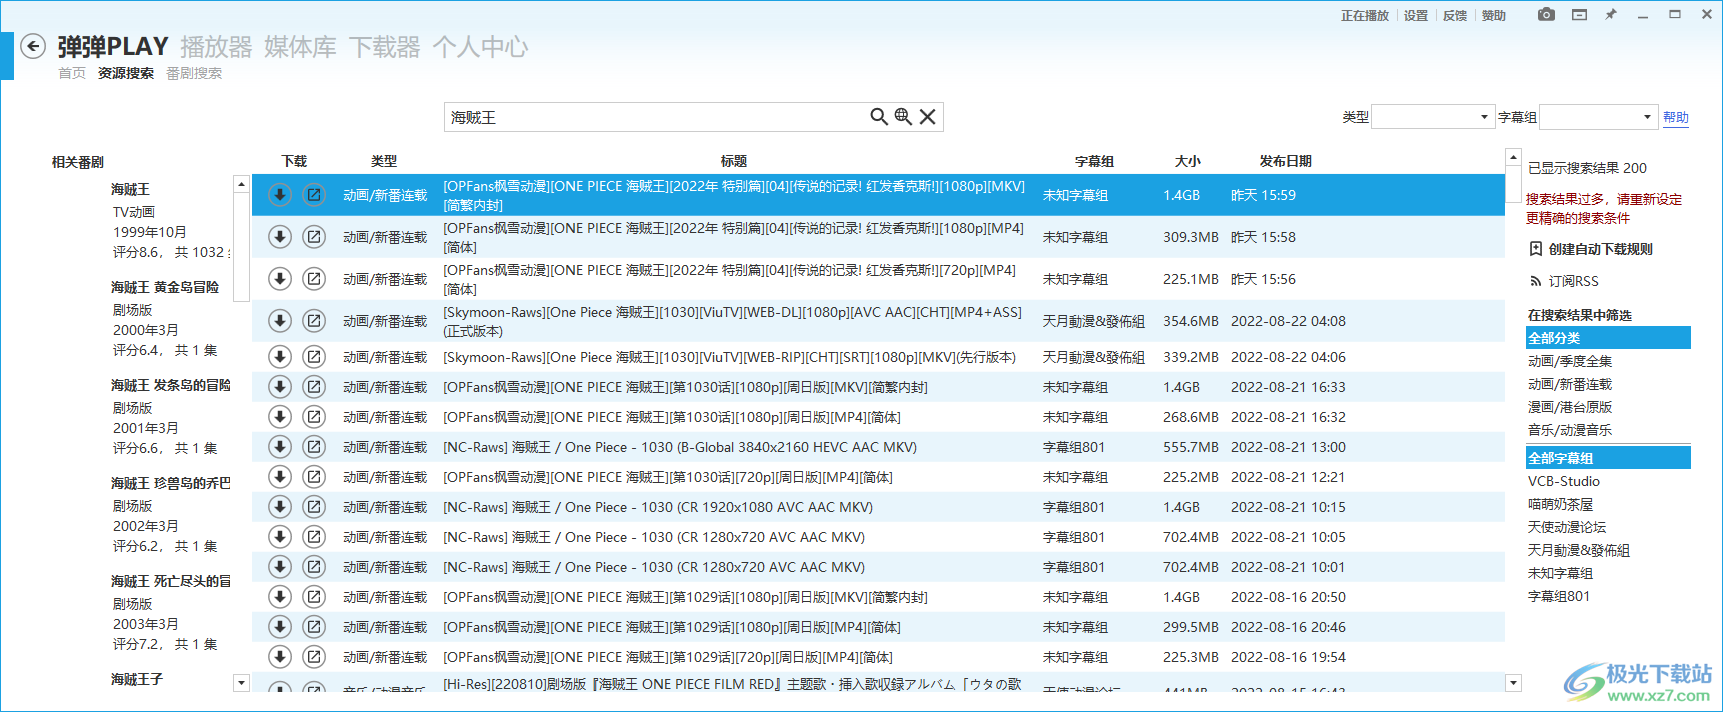Click the pin always-on-top icon
The width and height of the screenshot is (1723, 712).
point(1611,15)
